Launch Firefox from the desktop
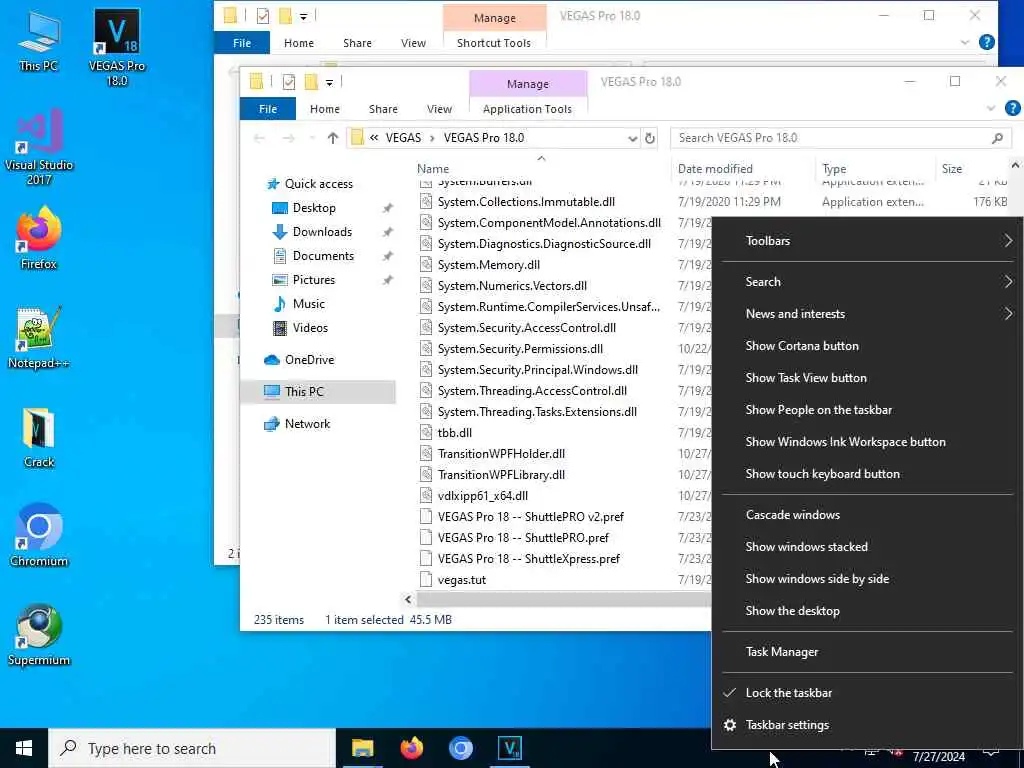 [x=39, y=238]
